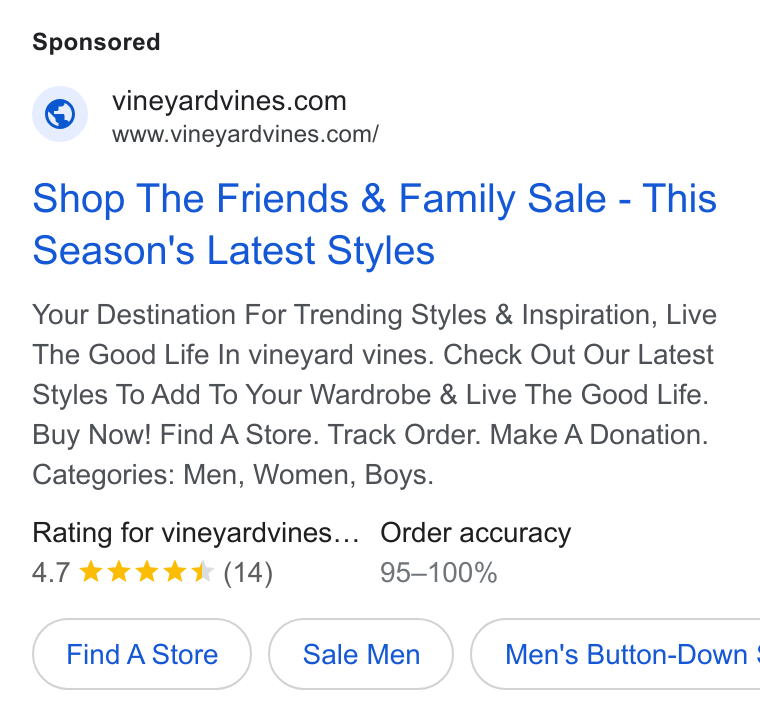
Task: Click the first gold rating star
Action: pos(91,571)
